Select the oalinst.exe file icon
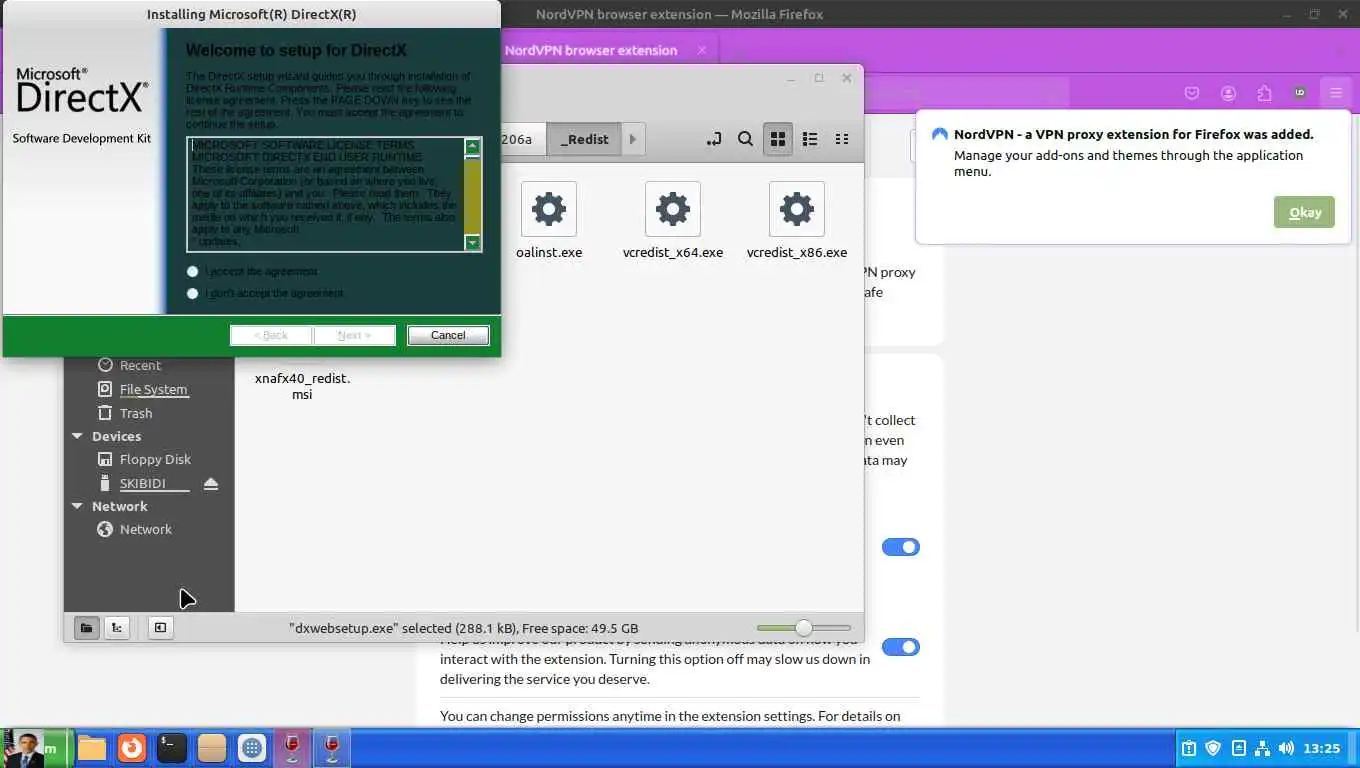1360x768 pixels. pyautogui.click(x=549, y=209)
